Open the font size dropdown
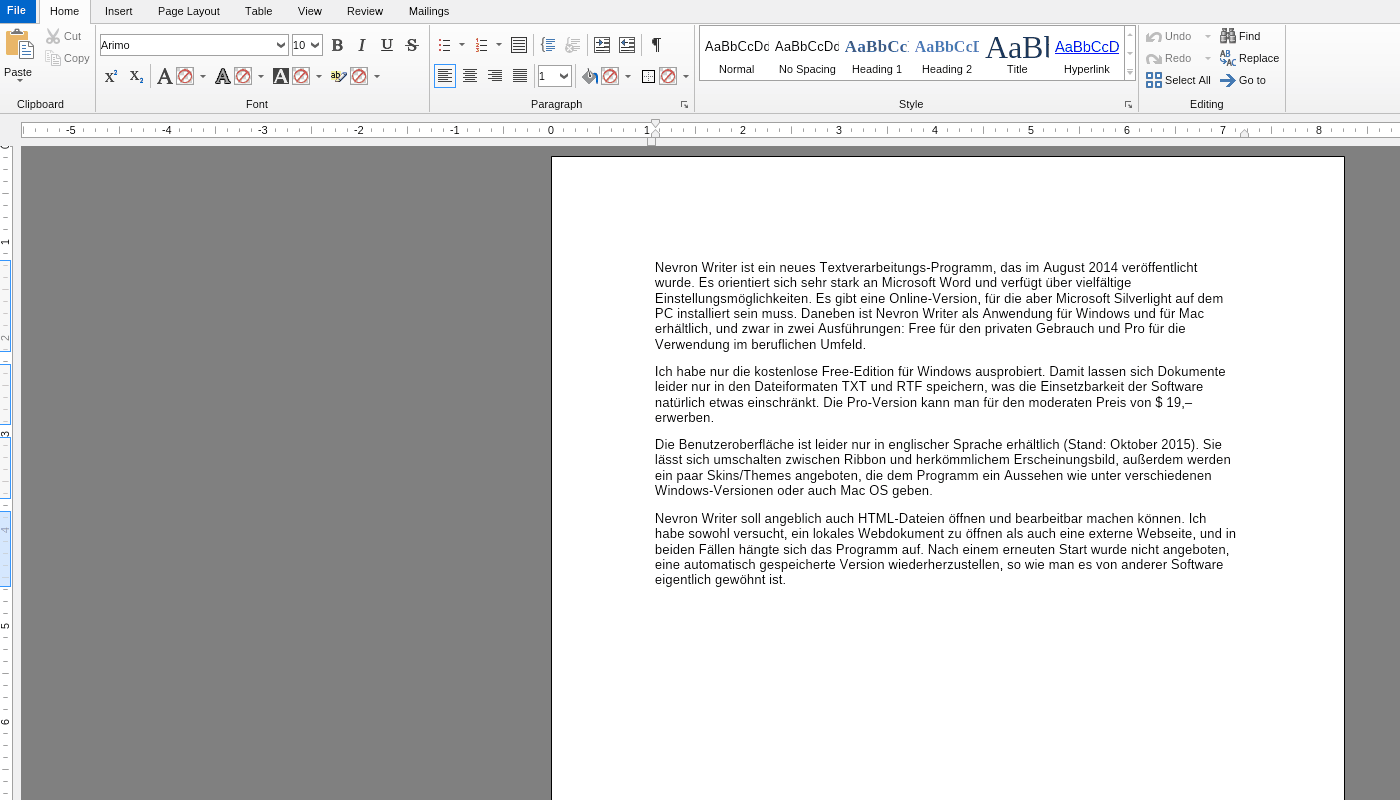 coord(315,45)
